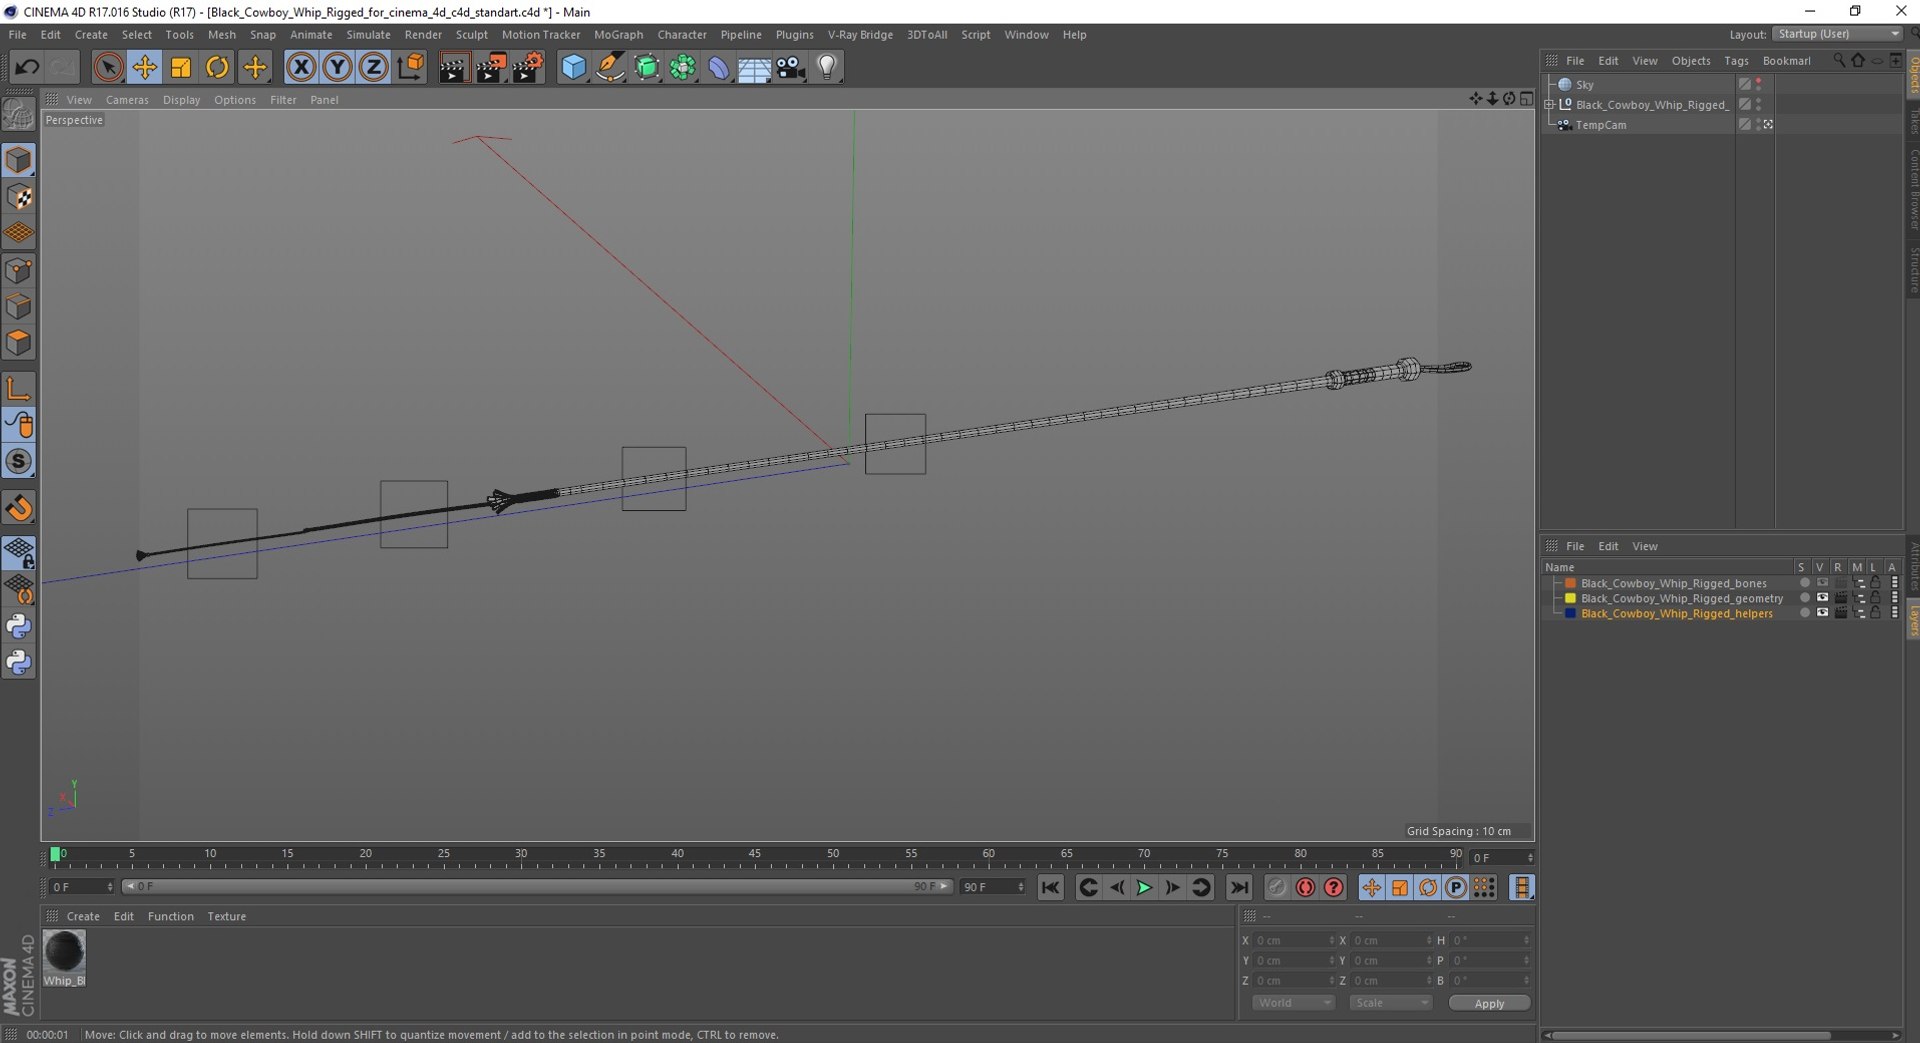Toggle lock on Black_Cowboy_Whip_Rigged_helpers layer
Viewport: 1920px width, 1043px height.
(1876, 613)
